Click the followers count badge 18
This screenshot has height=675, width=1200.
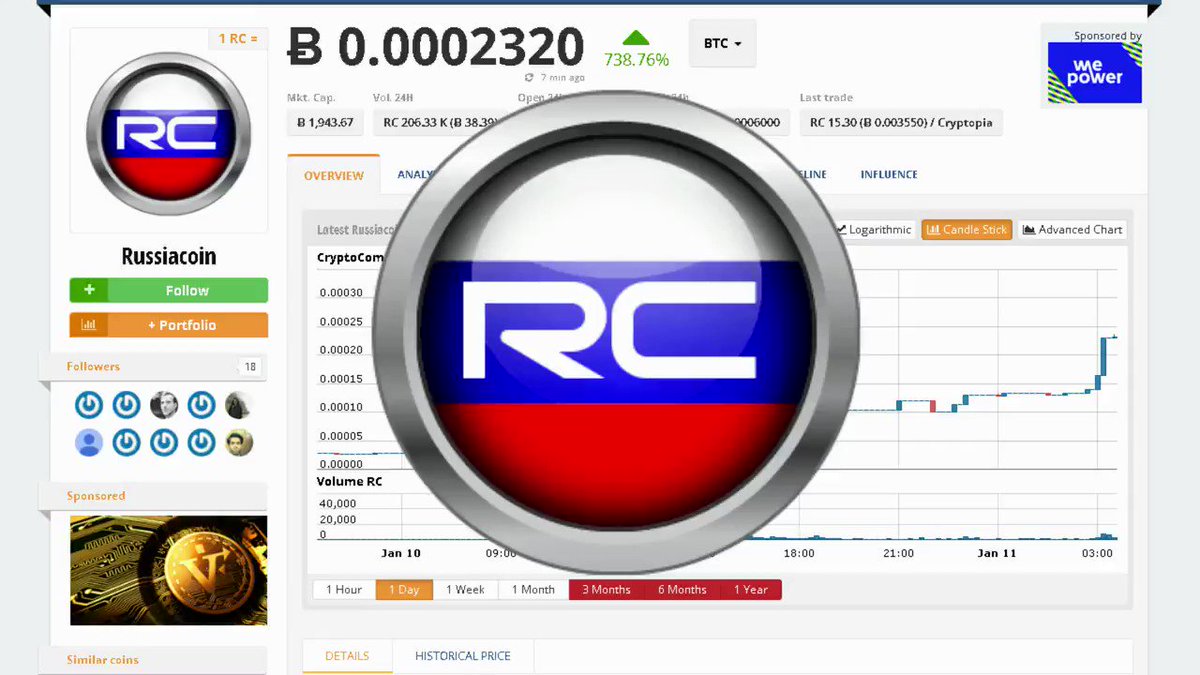[250, 367]
